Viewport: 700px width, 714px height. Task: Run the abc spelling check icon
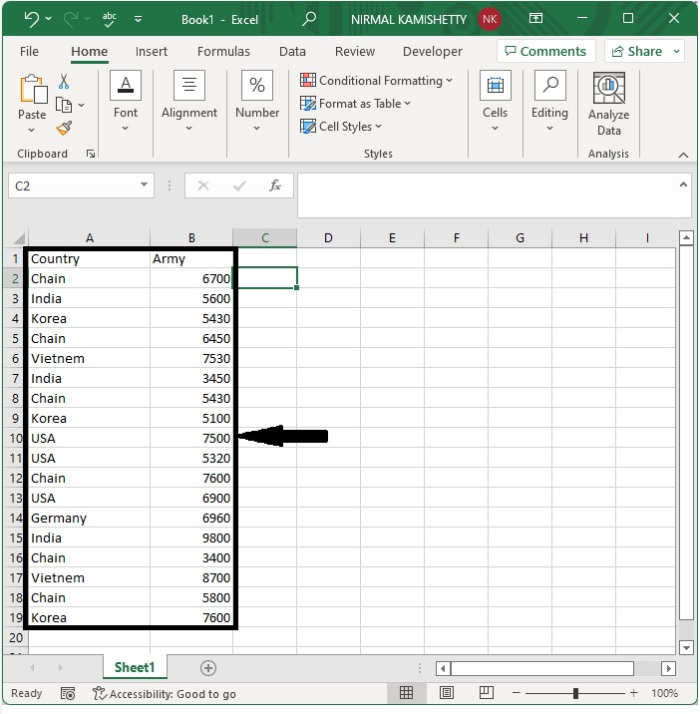point(109,19)
